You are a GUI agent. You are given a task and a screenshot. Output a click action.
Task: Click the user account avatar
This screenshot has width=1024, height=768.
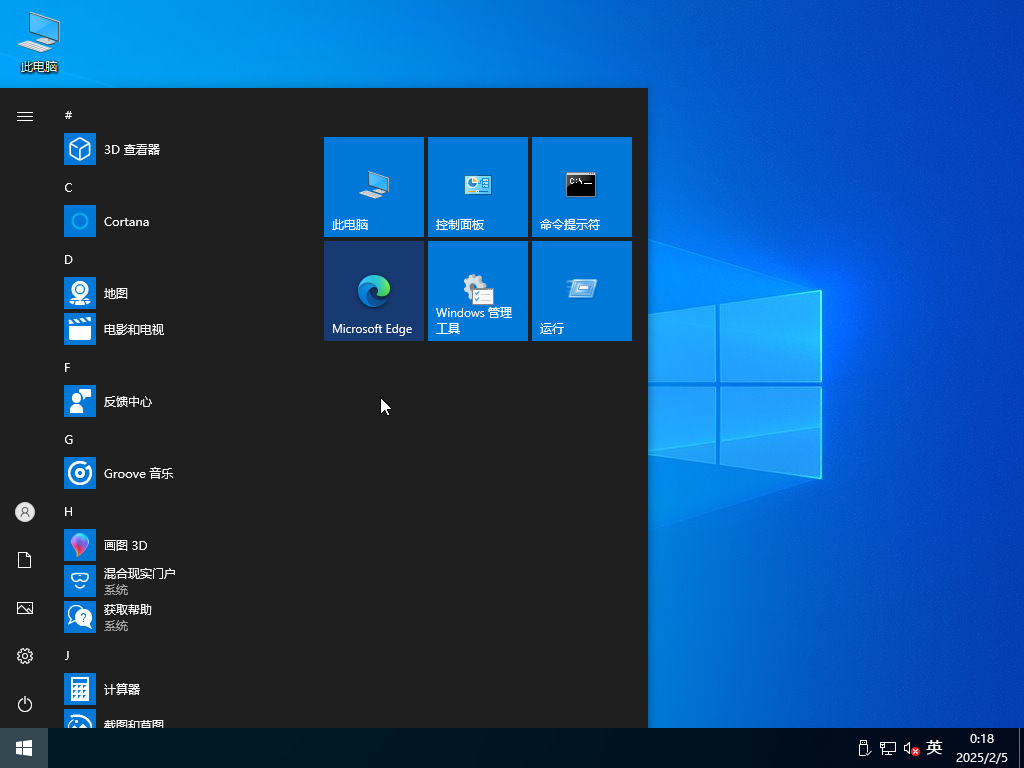(x=25, y=512)
